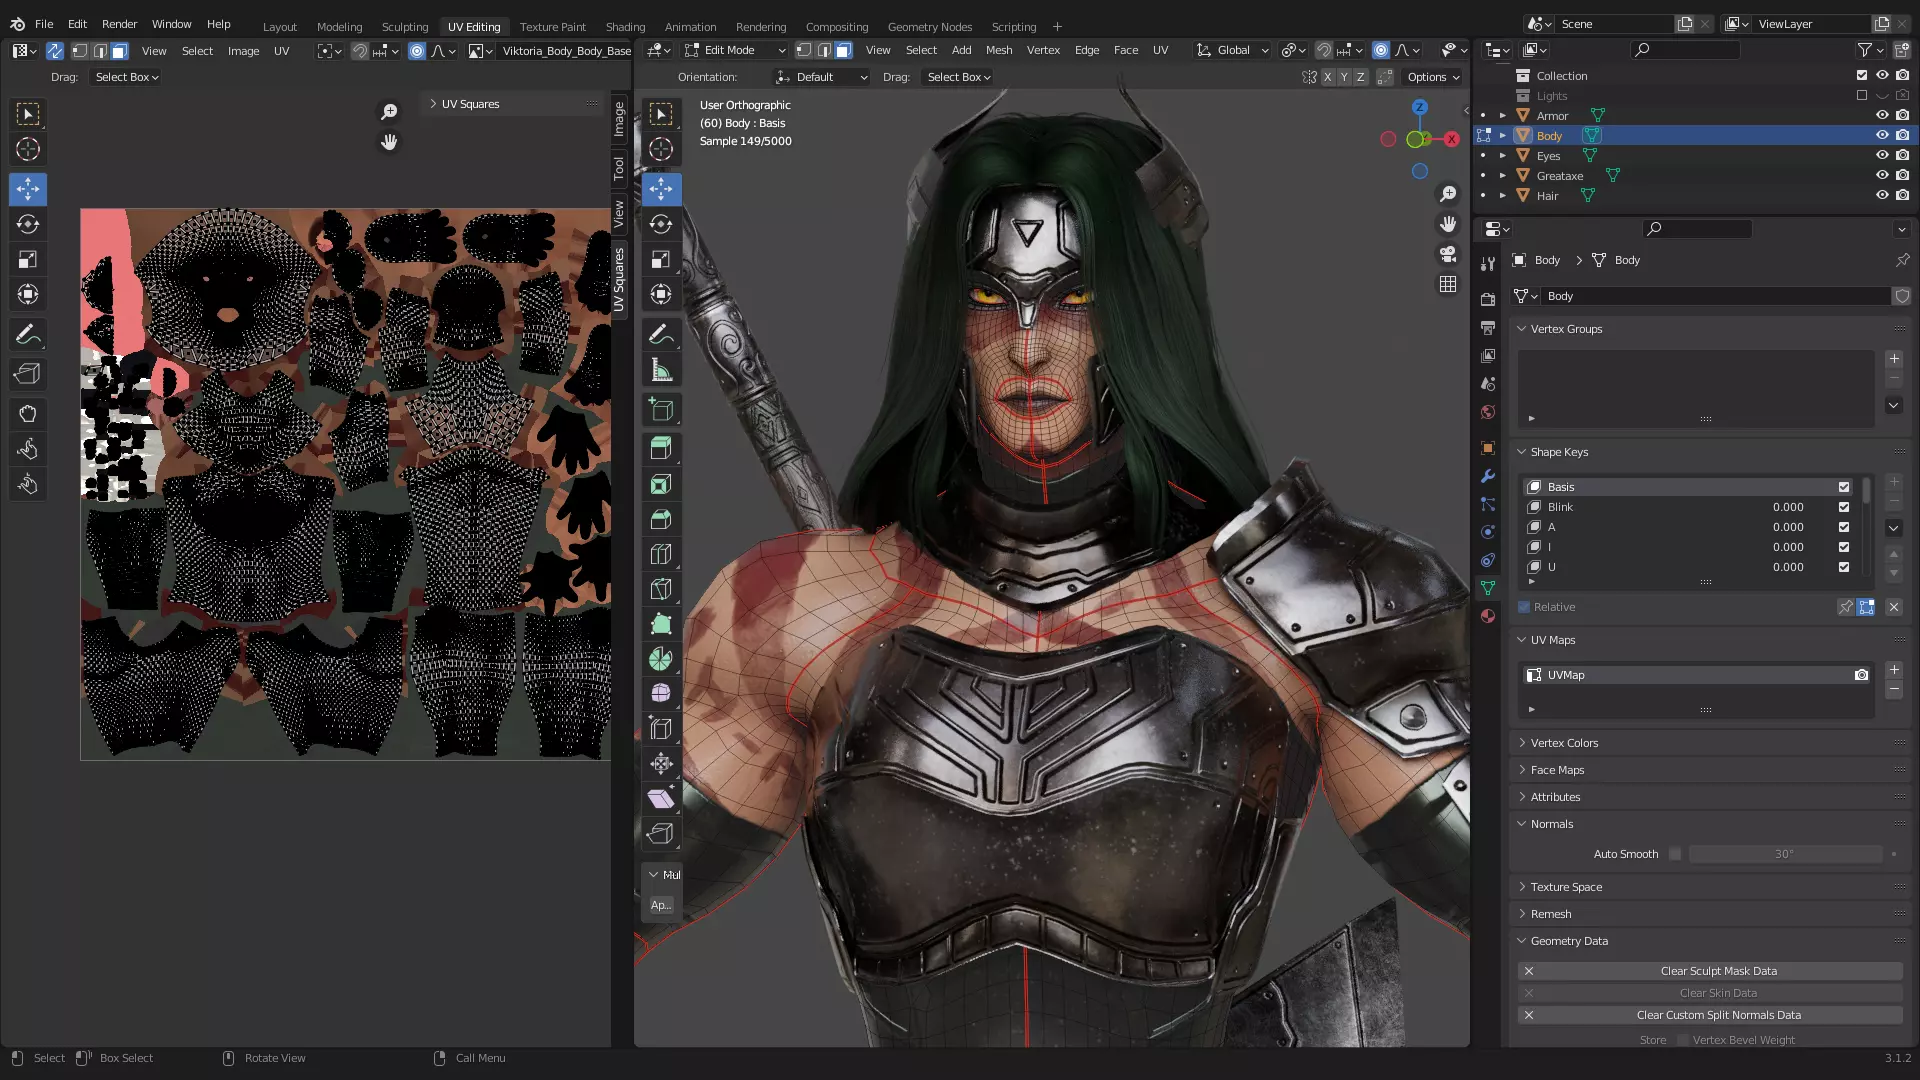Switch to Geometry Nodes workspace

(x=929, y=27)
